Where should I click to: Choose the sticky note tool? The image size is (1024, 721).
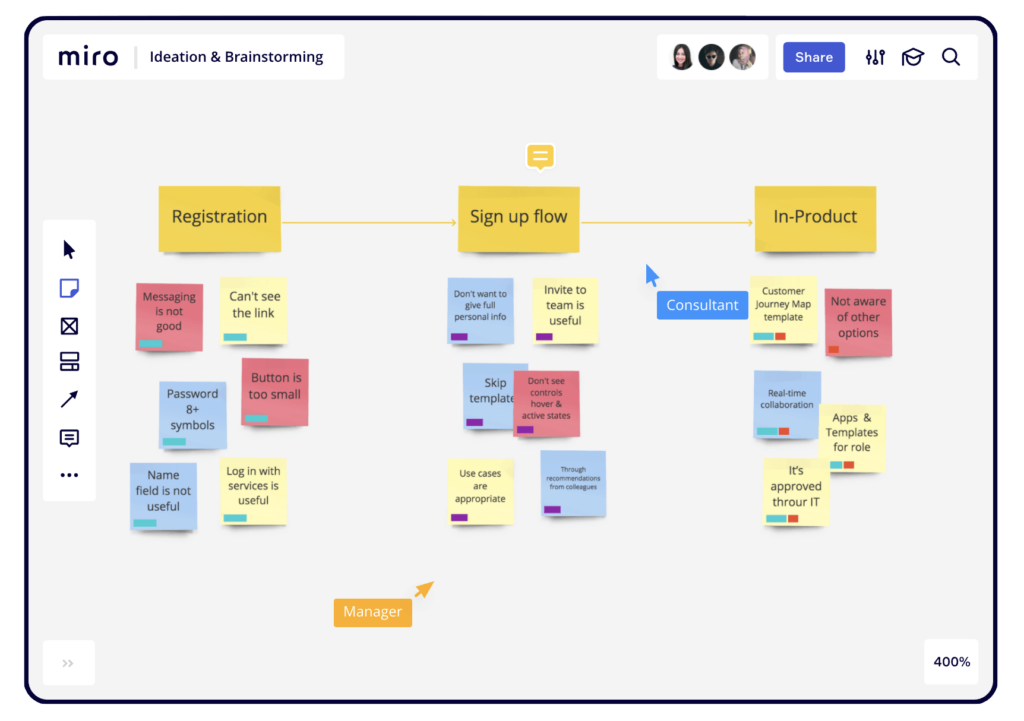pos(69,288)
